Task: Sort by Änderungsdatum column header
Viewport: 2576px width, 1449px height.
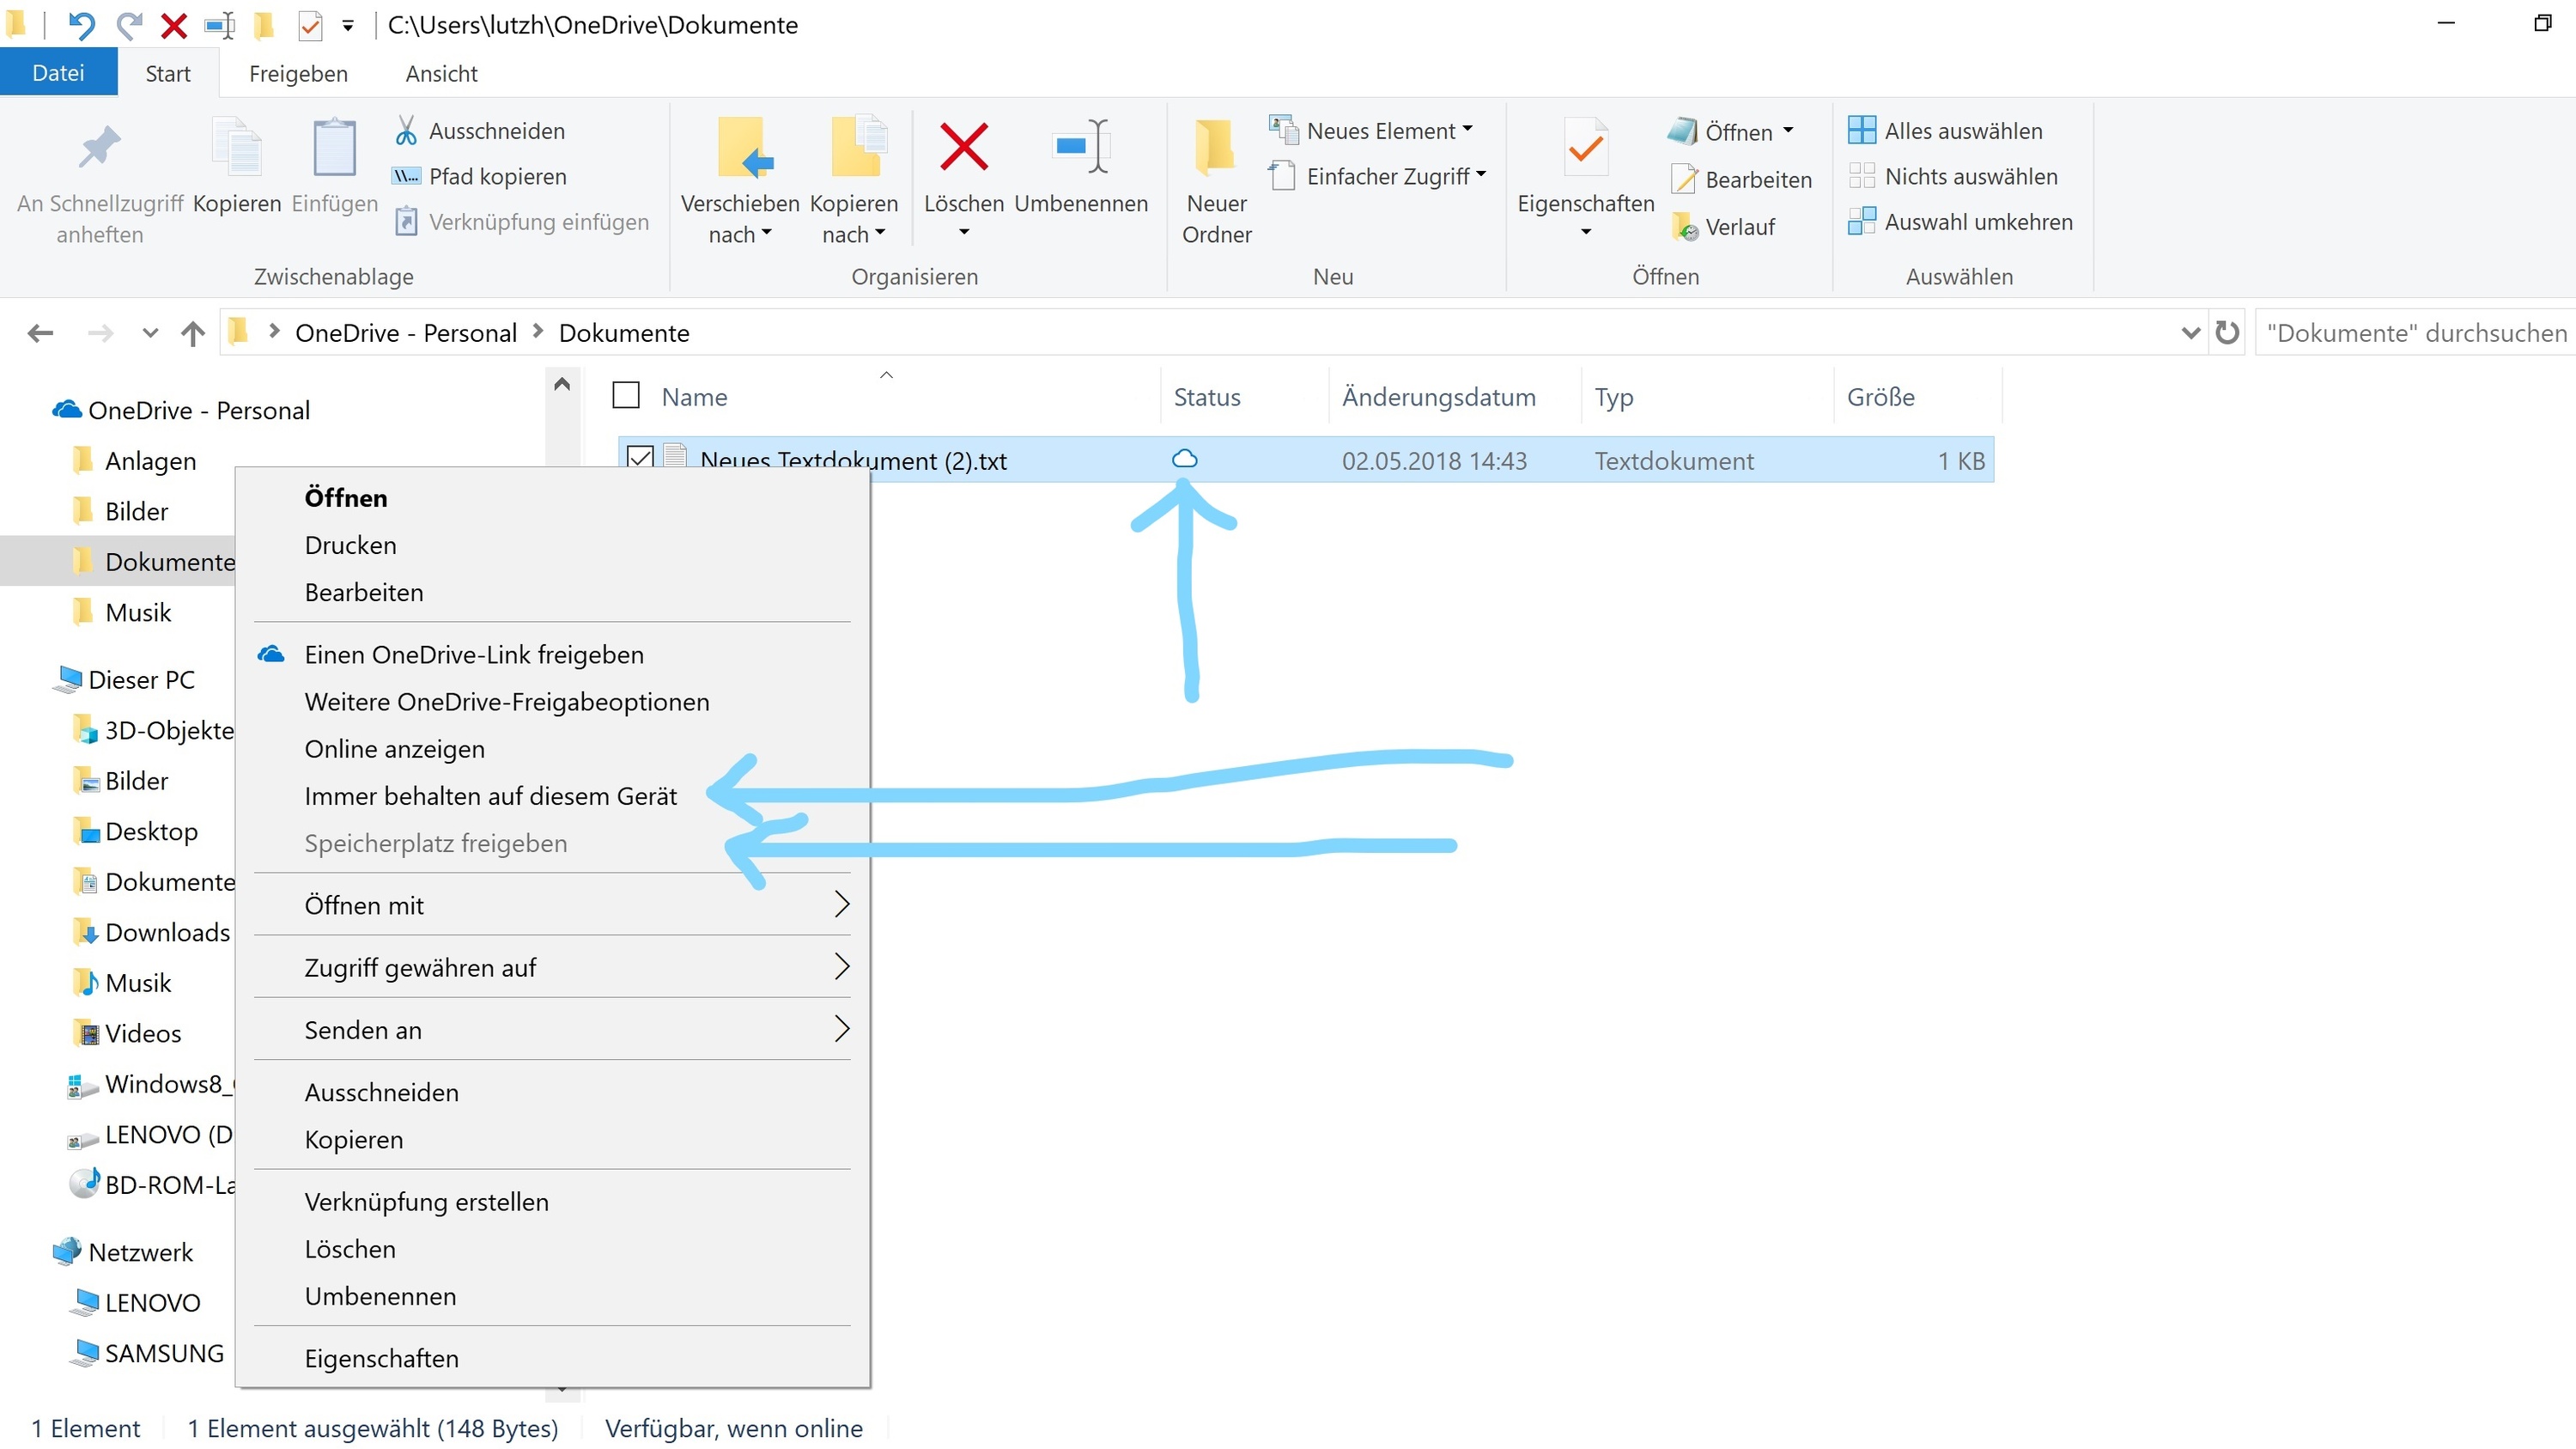Action: tap(1438, 397)
